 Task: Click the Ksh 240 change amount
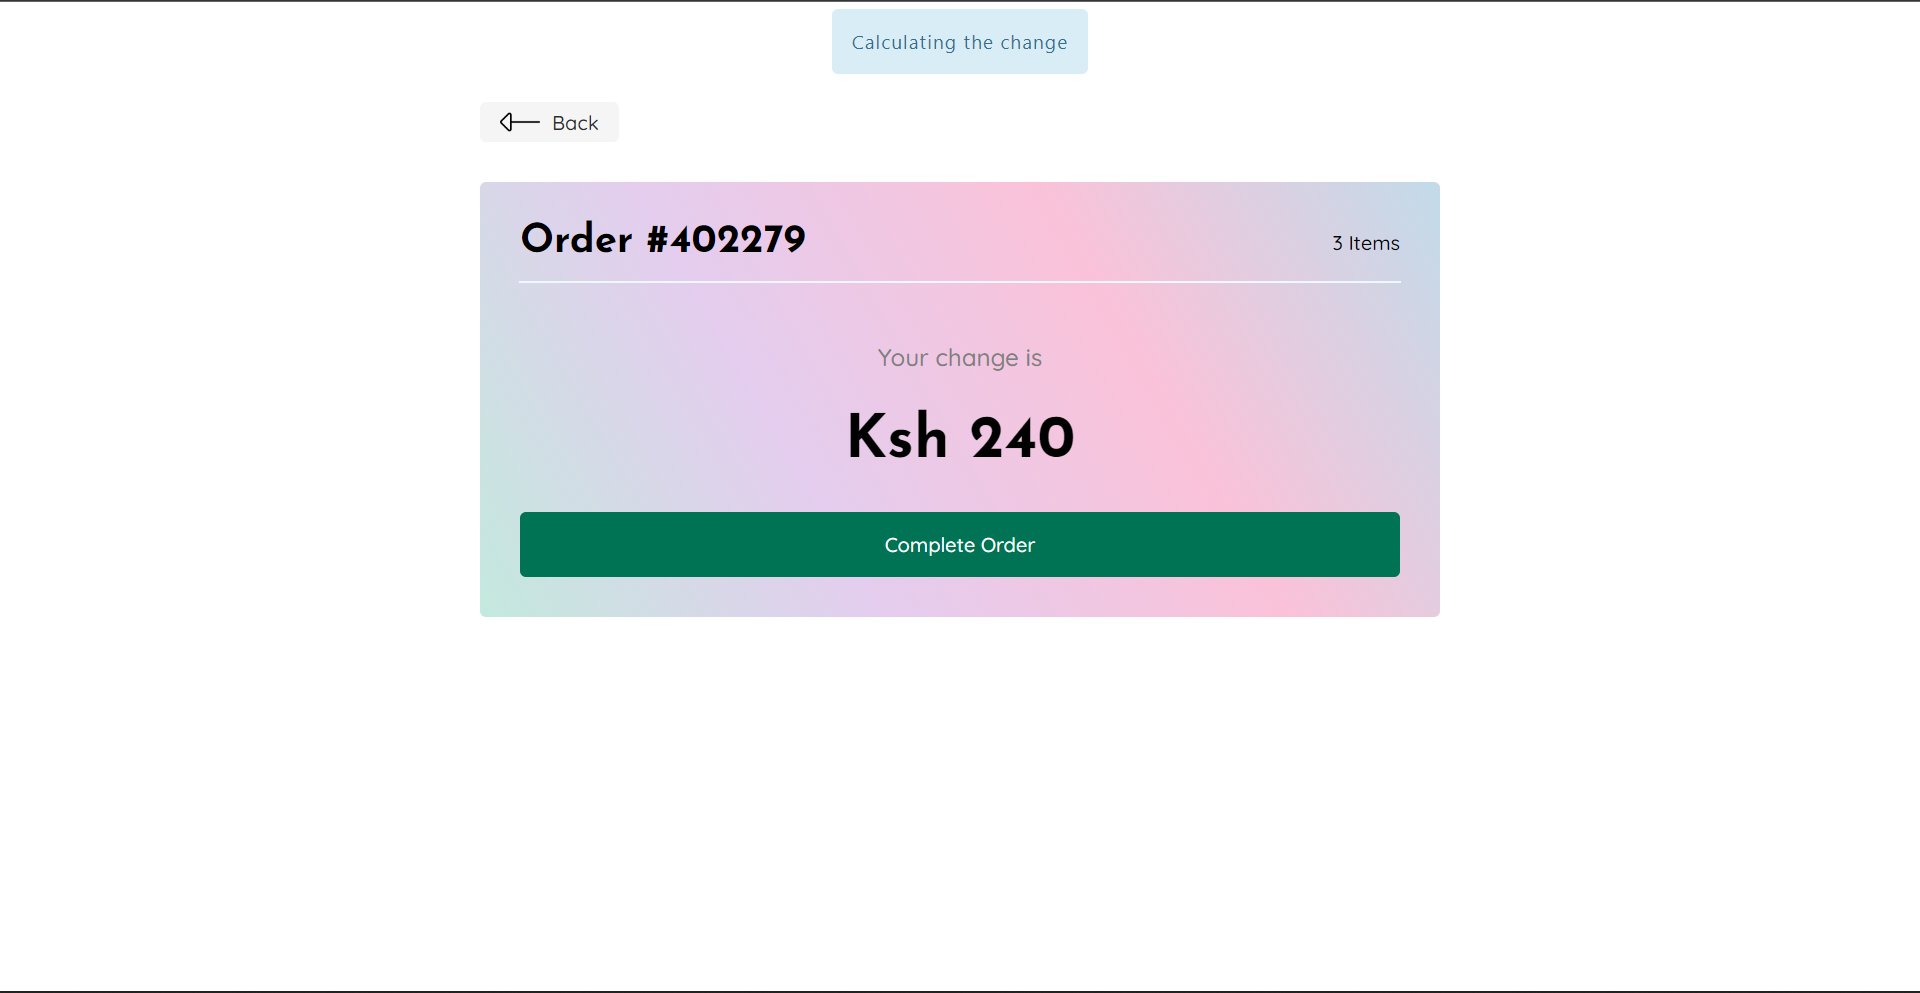[x=959, y=435]
